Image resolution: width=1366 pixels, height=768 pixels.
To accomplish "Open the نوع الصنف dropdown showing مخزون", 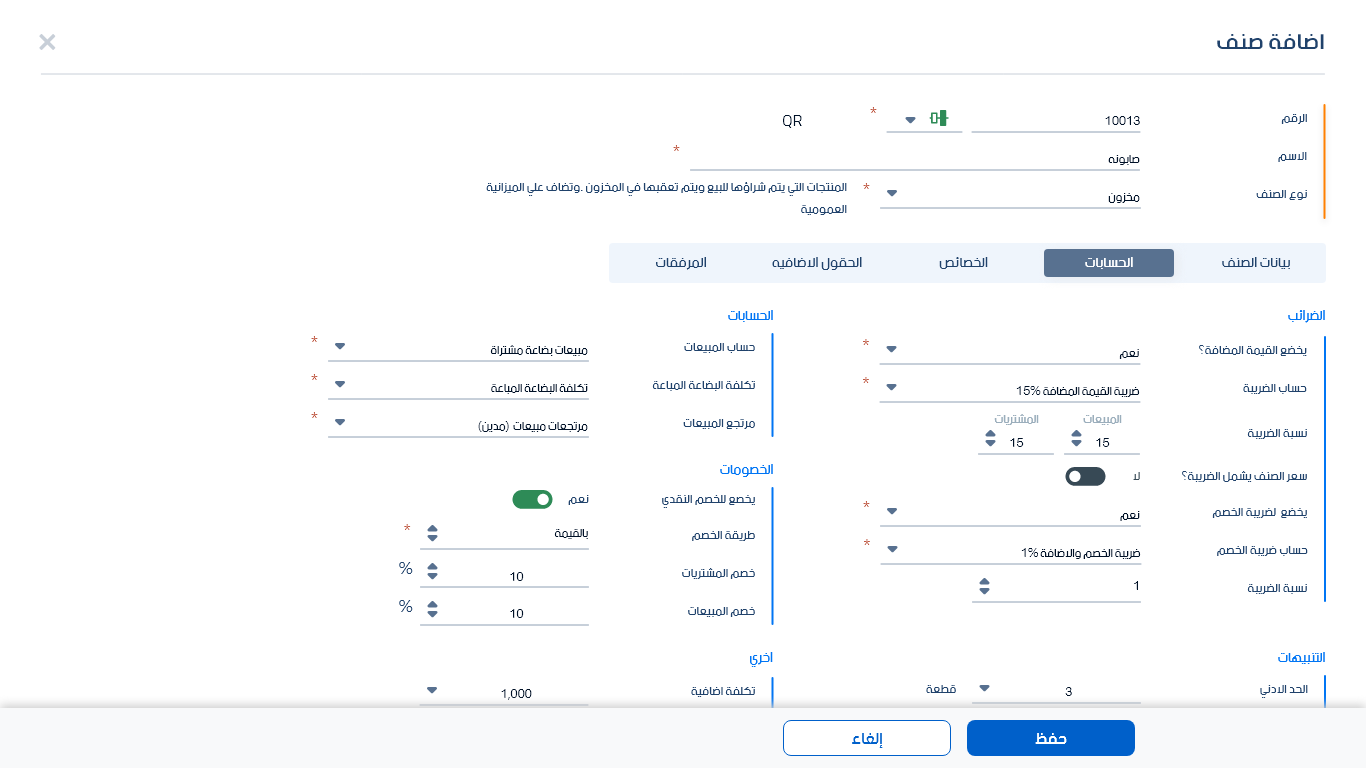I will [890, 192].
